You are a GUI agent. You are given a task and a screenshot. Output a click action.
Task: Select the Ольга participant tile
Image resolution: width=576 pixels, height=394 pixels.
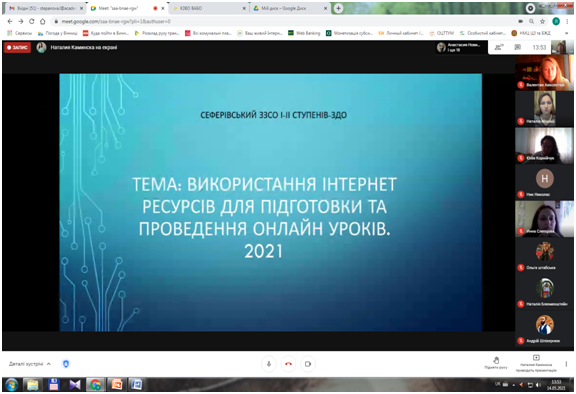(x=544, y=255)
